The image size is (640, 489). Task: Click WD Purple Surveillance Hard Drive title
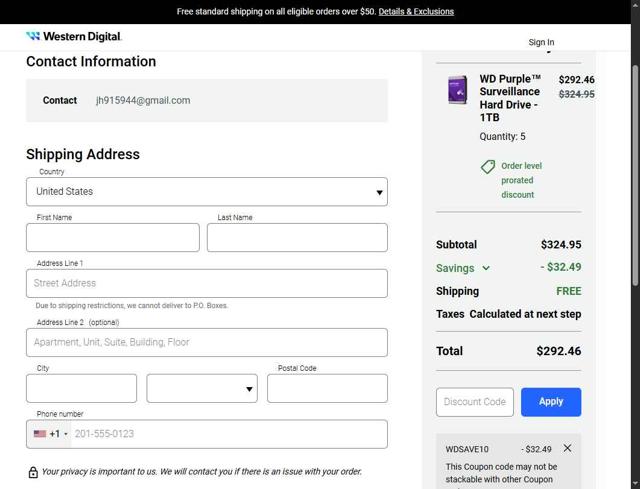(510, 98)
